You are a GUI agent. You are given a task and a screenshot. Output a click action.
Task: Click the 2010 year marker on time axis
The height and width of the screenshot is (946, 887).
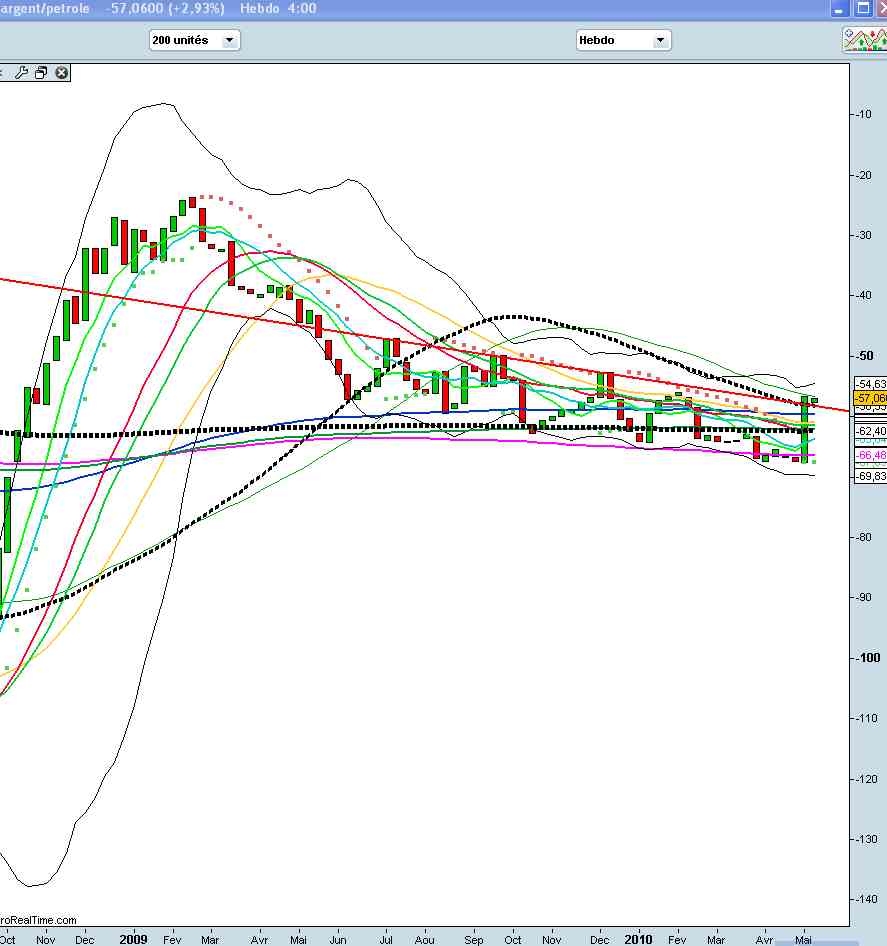point(638,940)
